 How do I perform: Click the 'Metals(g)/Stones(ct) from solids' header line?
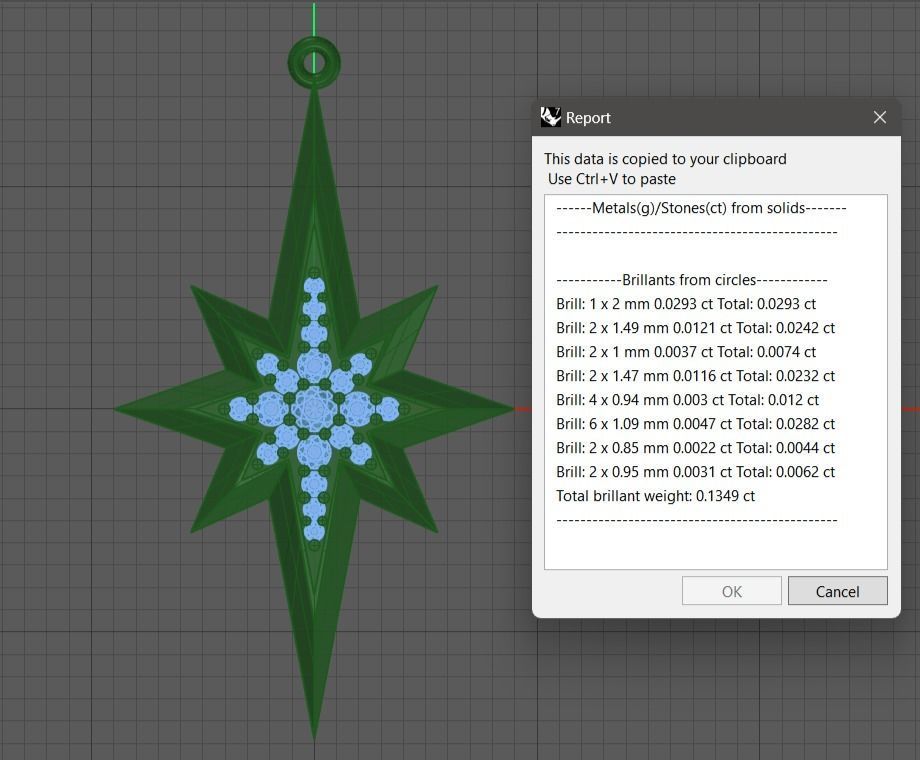701,208
